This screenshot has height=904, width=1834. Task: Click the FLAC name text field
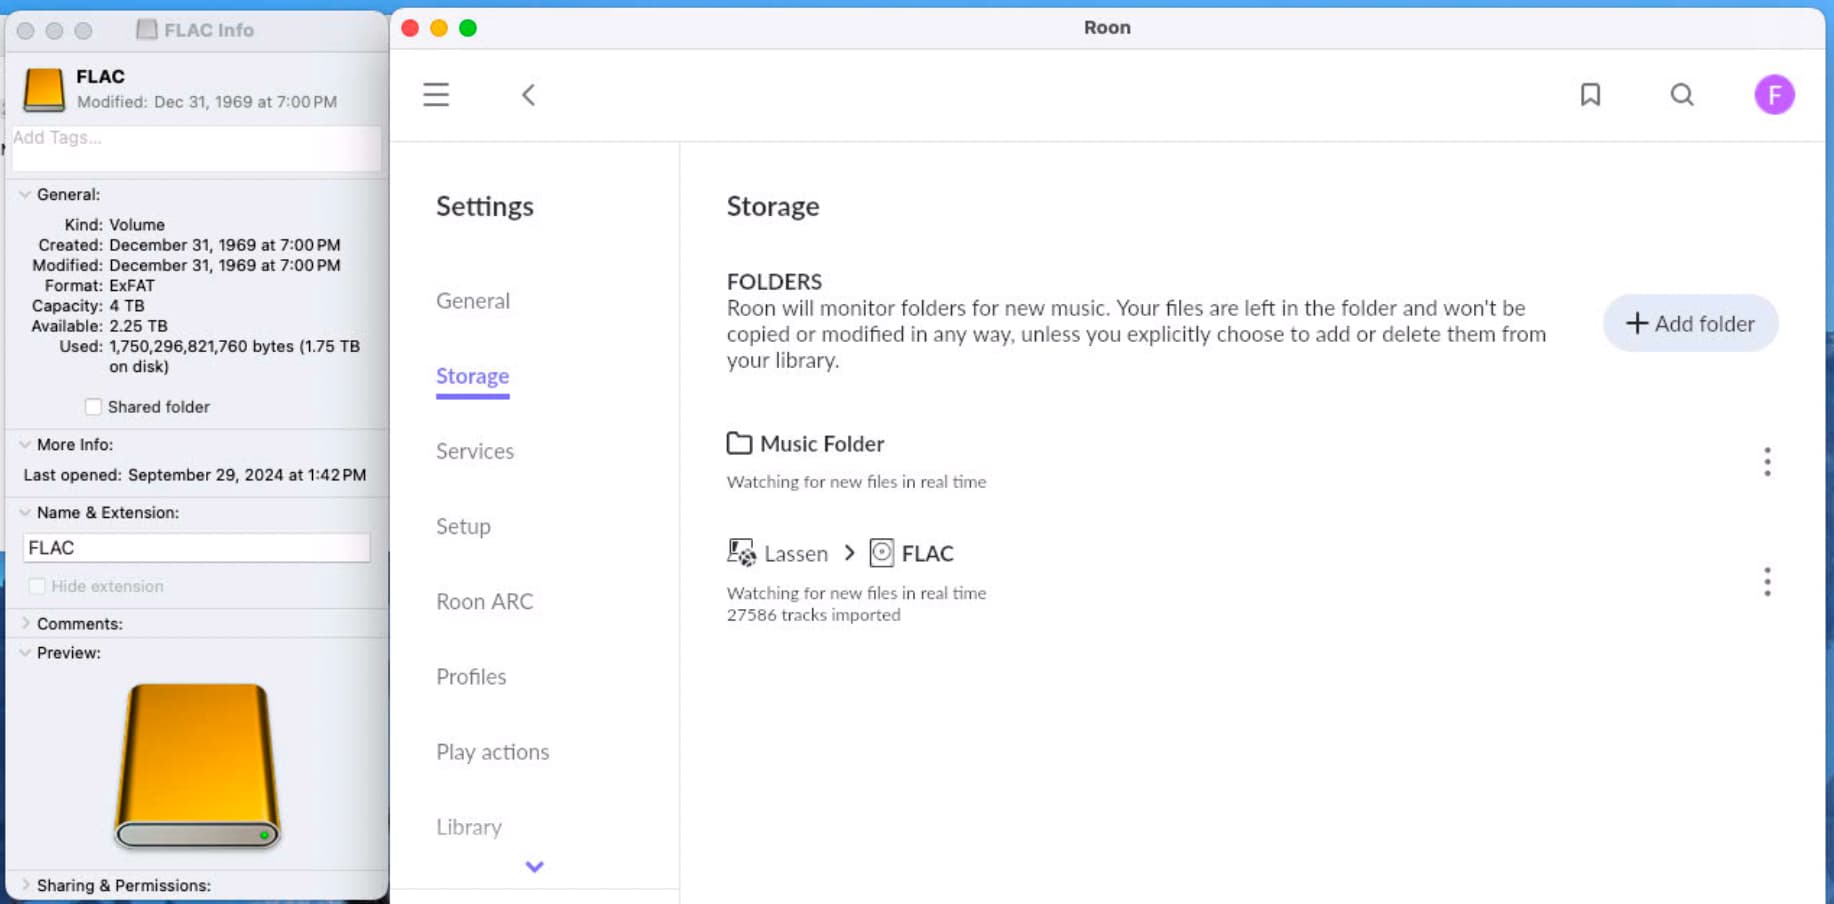point(197,548)
